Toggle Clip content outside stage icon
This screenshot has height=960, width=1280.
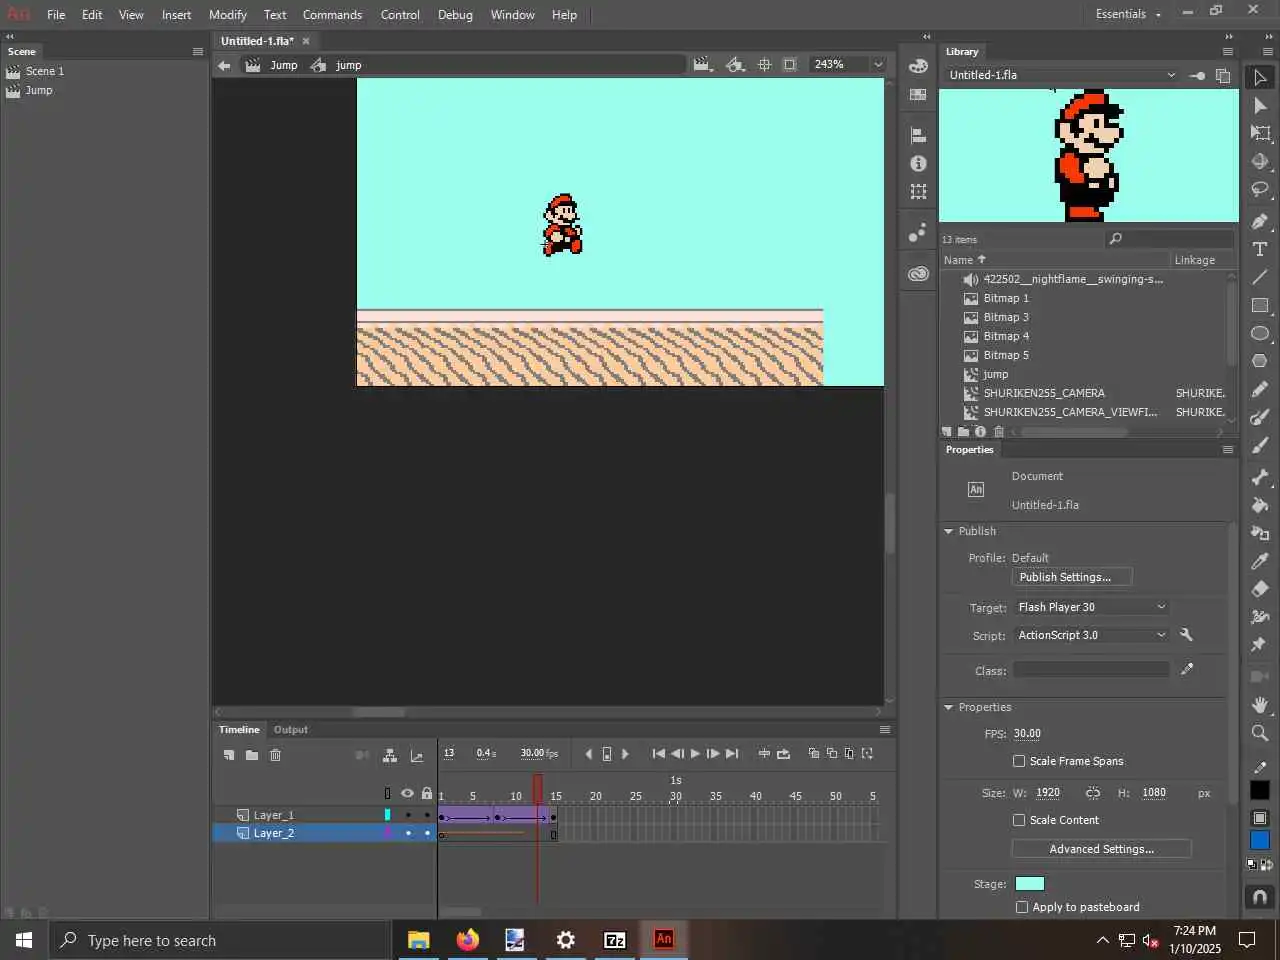790,65
